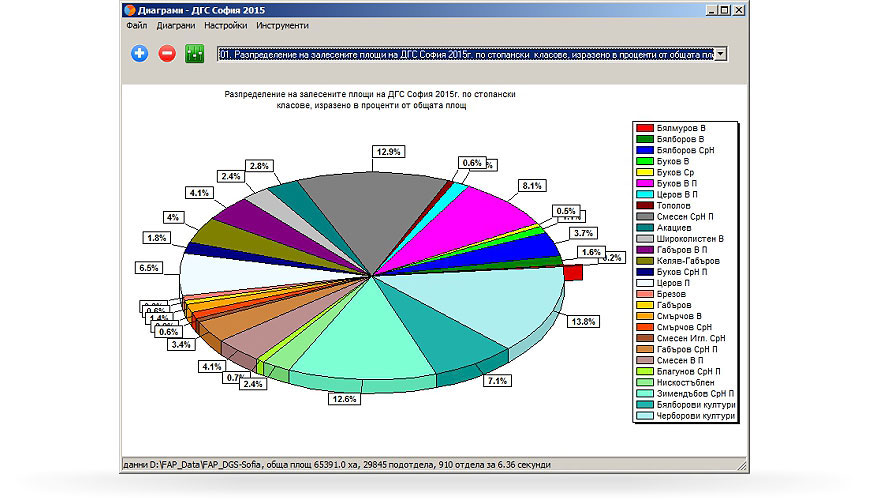Click the red minus remove icon
The image size is (869, 500).
[x=167, y=54]
